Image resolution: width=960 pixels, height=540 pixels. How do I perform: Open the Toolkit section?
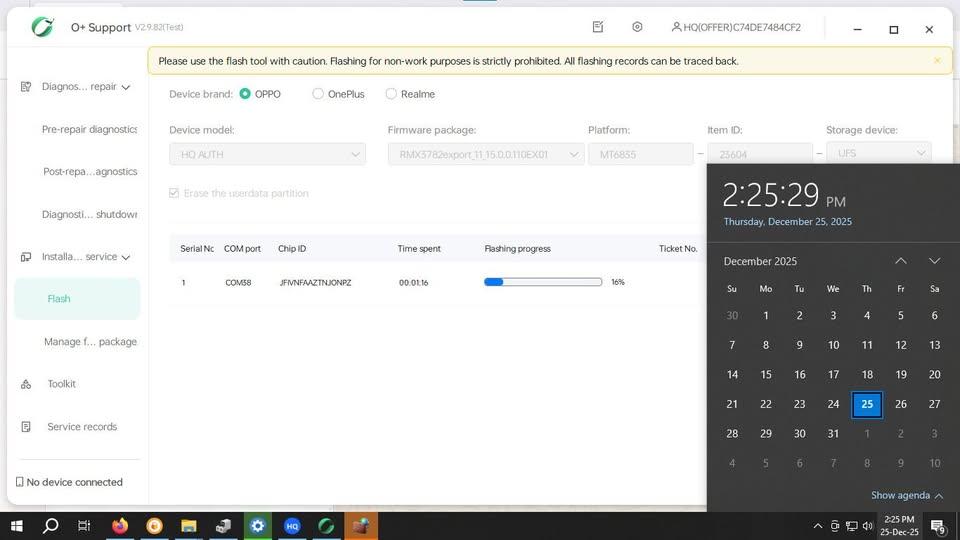point(62,384)
